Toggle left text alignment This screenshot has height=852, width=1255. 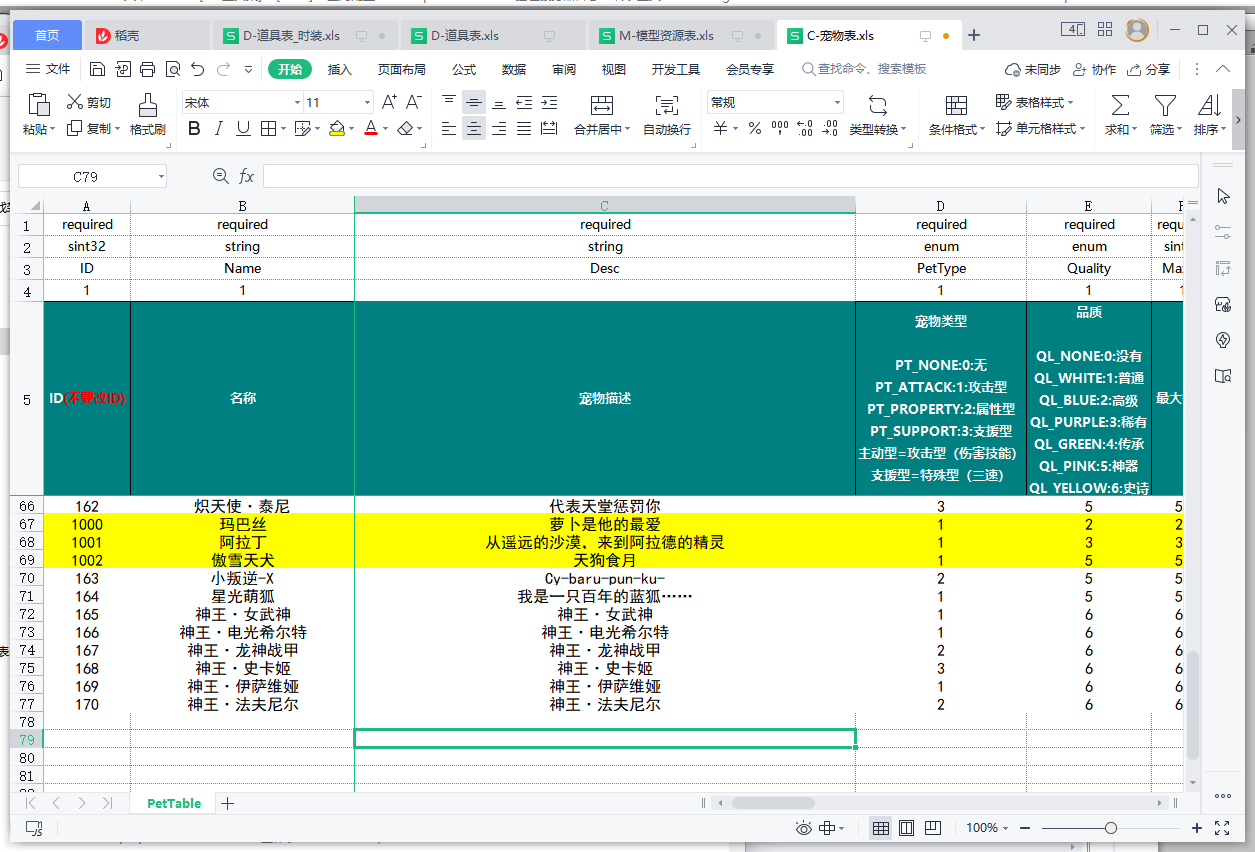pyautogui.click(x=449, y=128)
